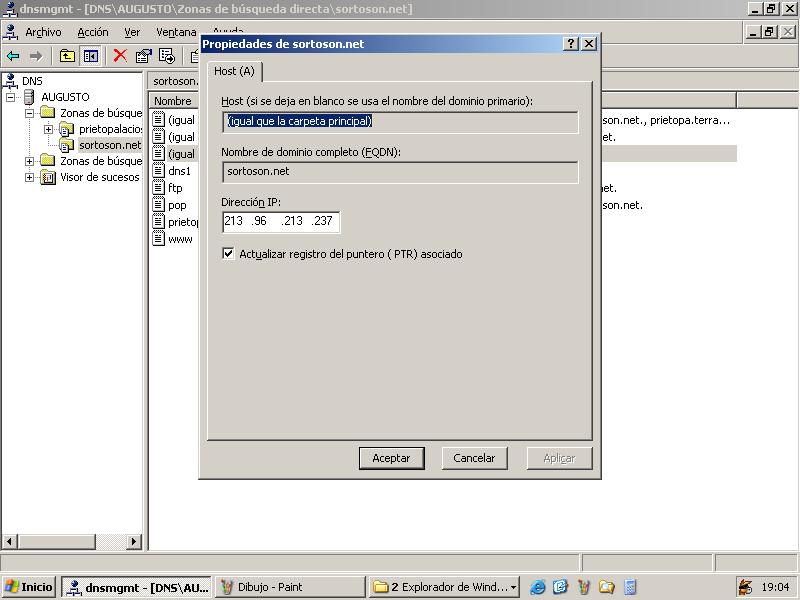Click the pop record icon
Image resolution: width=800 pixels, height=600 pixels.
pos(159,205)
